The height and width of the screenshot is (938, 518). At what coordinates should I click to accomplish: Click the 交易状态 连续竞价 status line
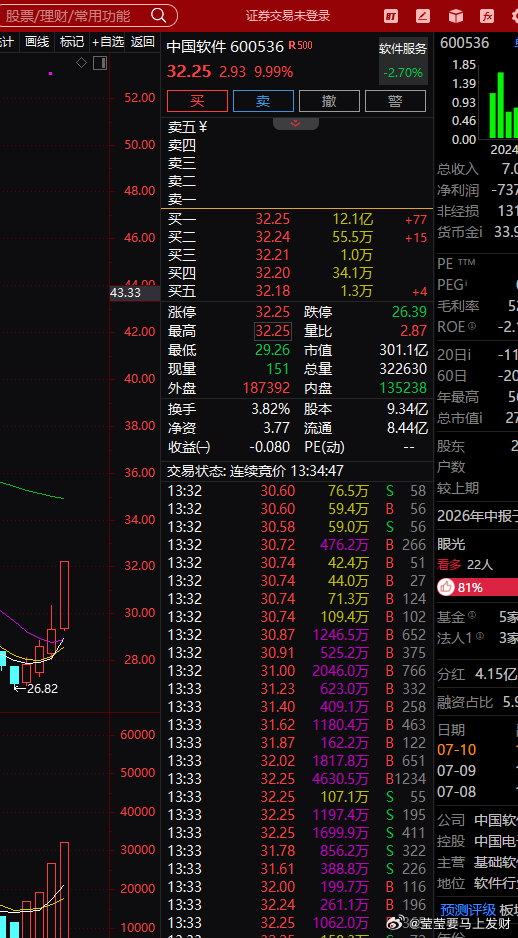pyautogui.click(x=255, y=471)
